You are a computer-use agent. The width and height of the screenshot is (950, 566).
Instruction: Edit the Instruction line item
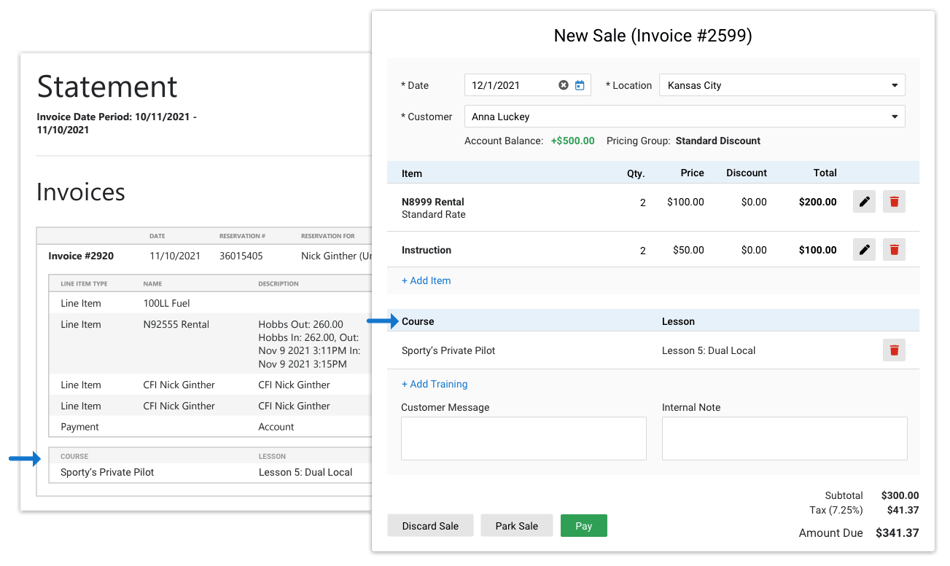[x=864, y=250]
